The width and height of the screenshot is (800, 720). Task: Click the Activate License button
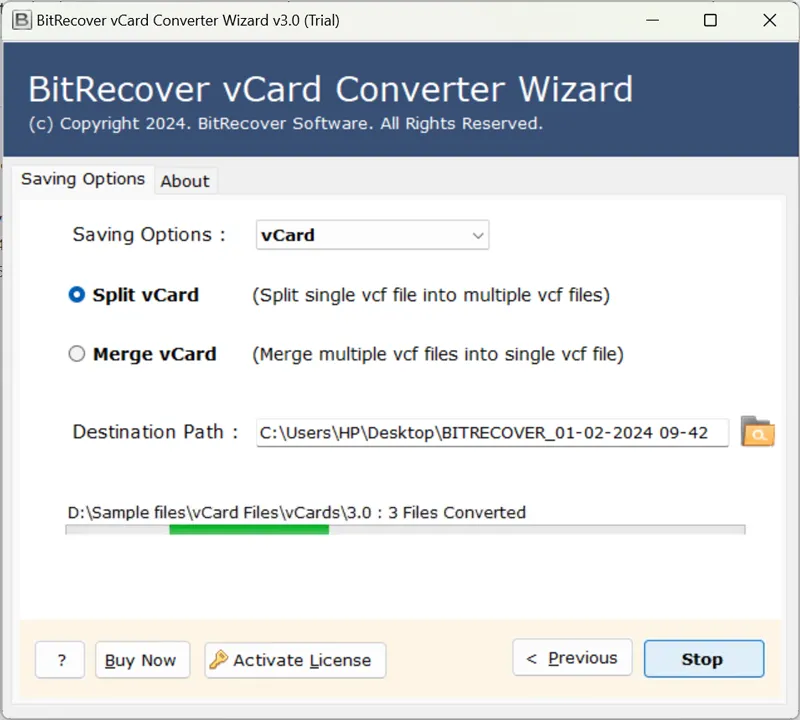tap(295, 660)
